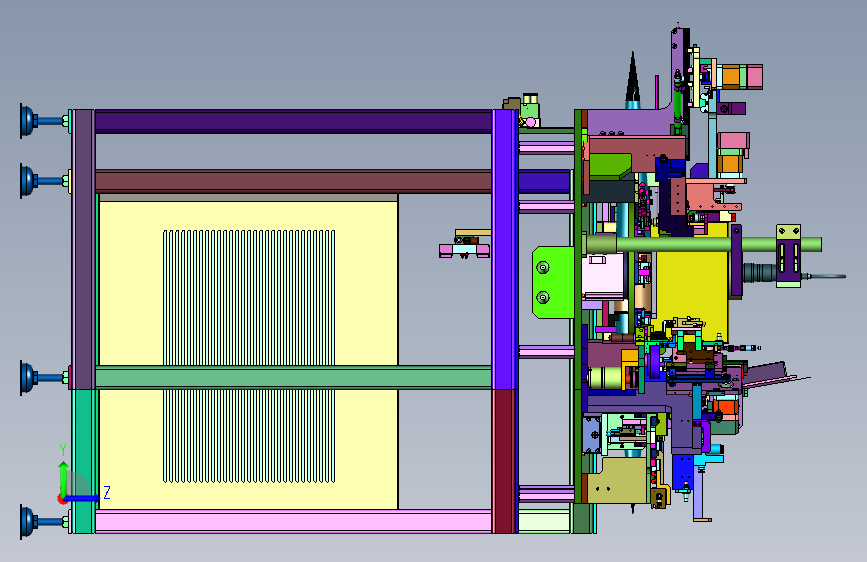867x562 pixels.
Task: Click the "Y" axis label
Action: pyautogui.click(x=63, y=450)
